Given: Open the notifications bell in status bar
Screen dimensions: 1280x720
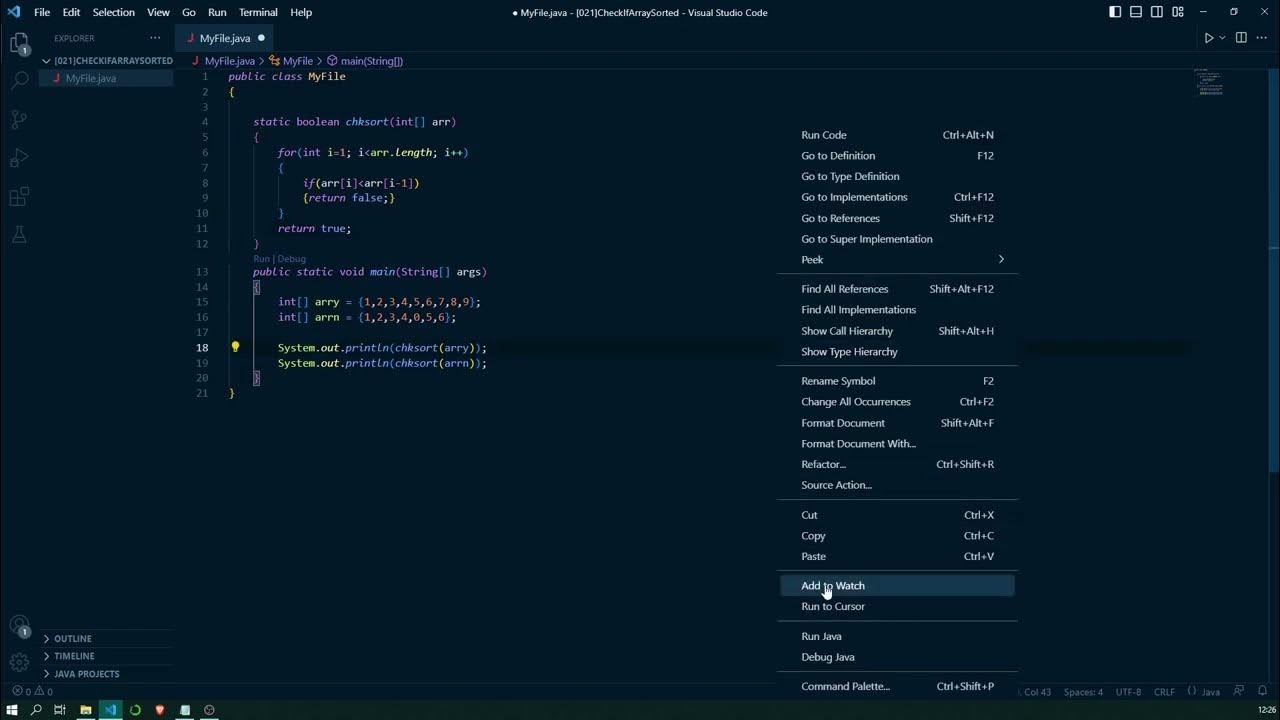Looking at the screenshot, I should 1264,691.
